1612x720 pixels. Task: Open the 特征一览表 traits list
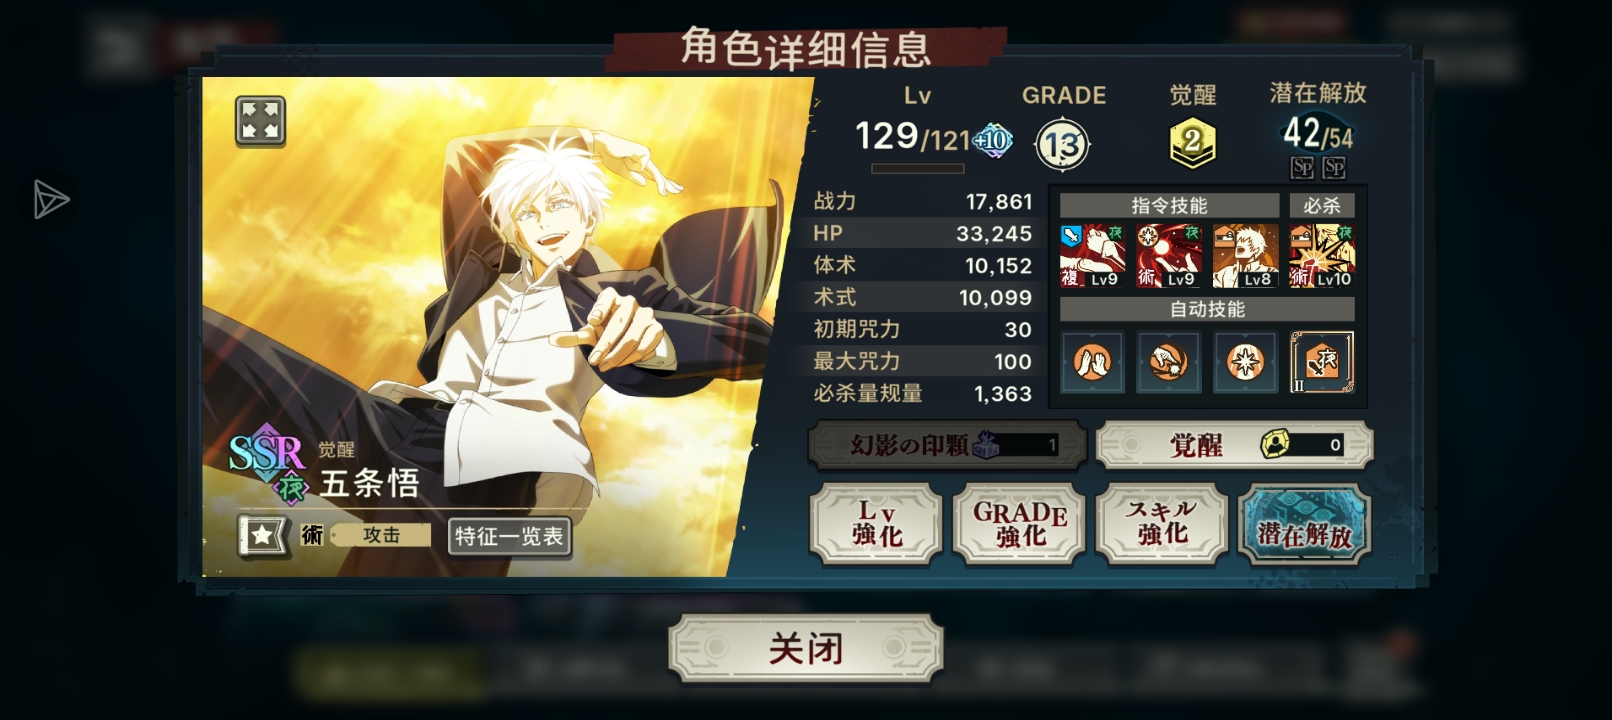coord(509,537)
